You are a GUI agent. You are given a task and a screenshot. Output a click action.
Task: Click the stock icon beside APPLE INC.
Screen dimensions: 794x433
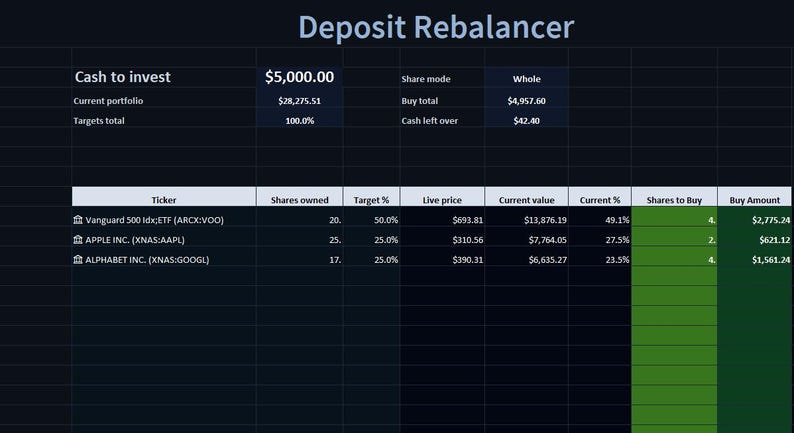point(77,239)
